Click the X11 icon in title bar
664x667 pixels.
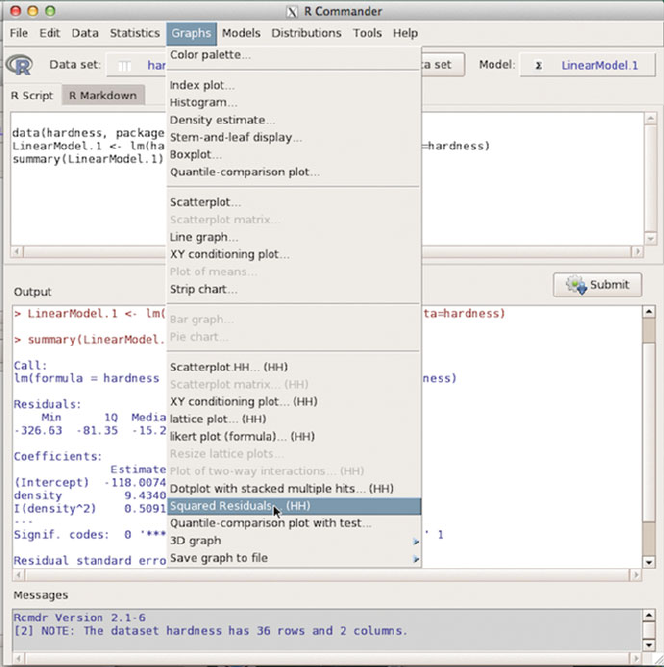pos(292,11)
